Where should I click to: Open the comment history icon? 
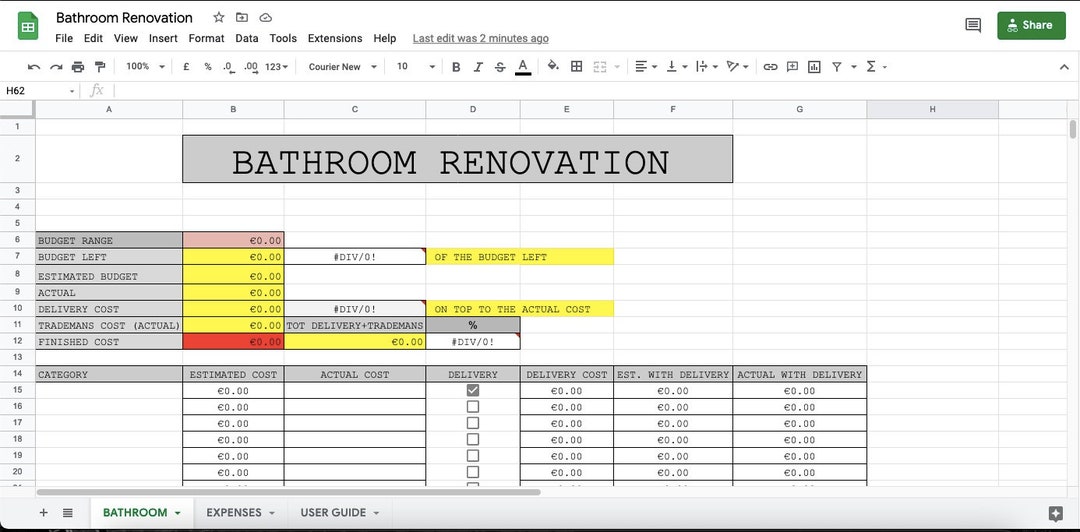(x=973, y=25)
